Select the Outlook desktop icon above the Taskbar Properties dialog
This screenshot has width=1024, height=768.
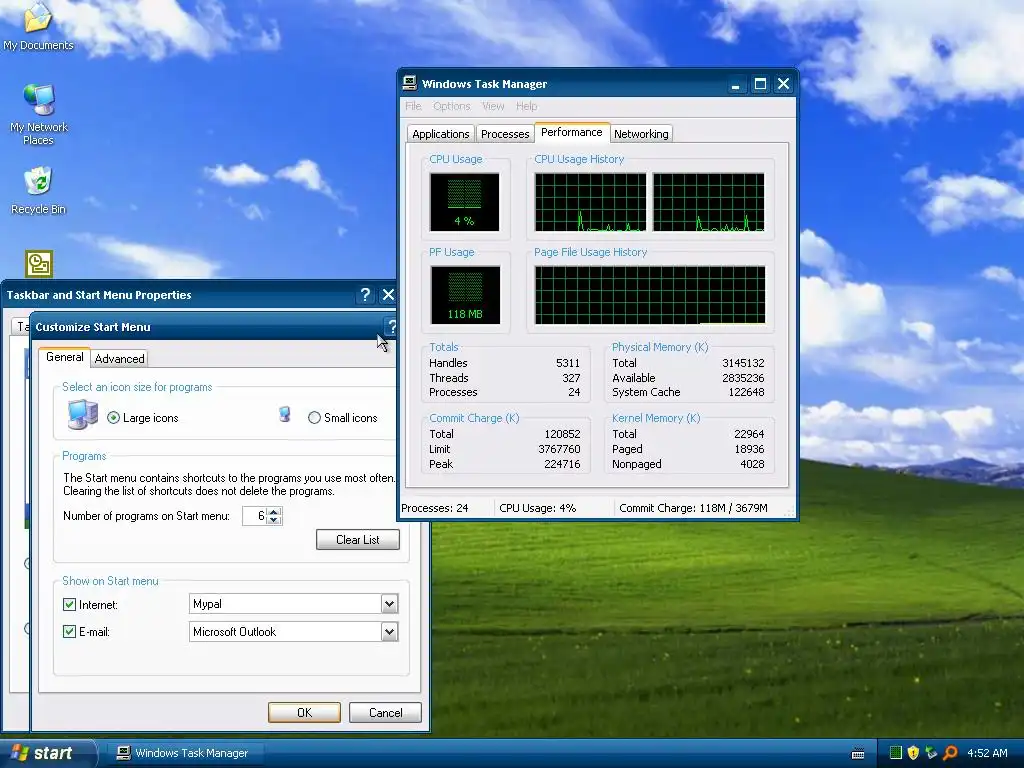39,264
